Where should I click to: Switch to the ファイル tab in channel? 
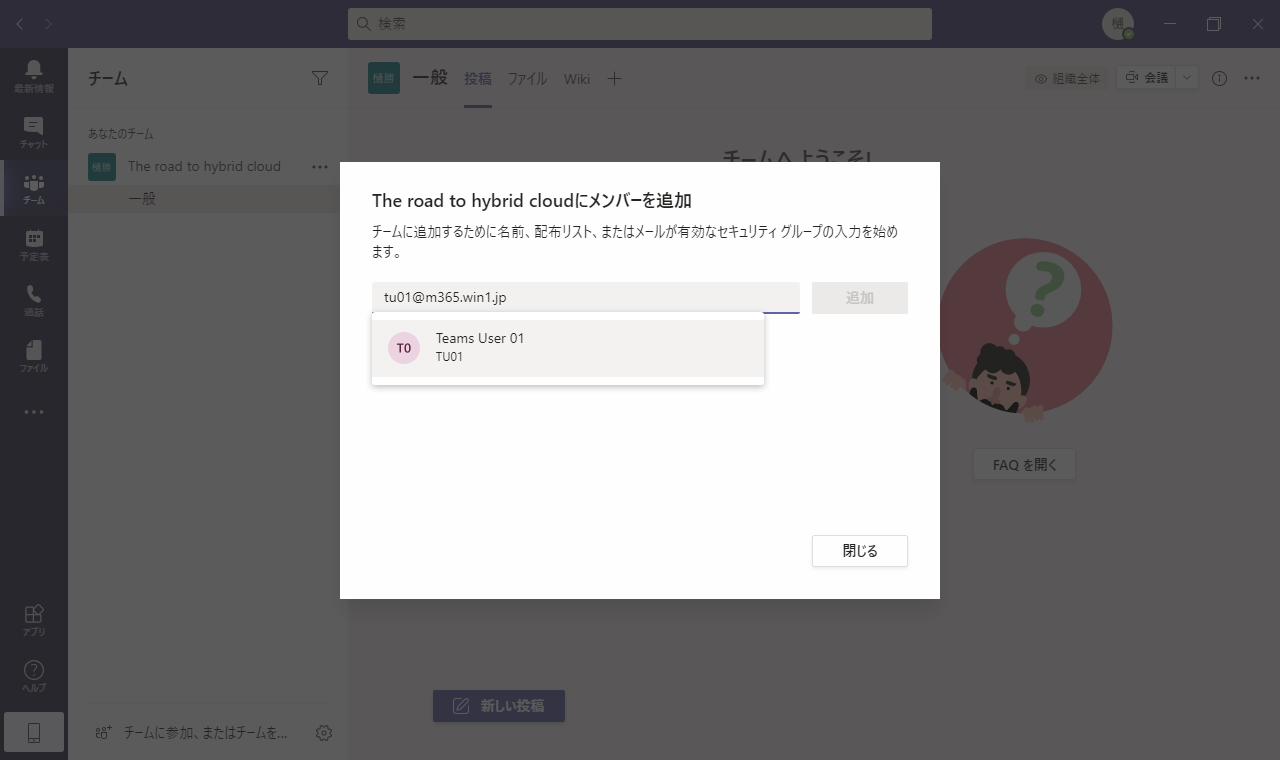(527, 78)
